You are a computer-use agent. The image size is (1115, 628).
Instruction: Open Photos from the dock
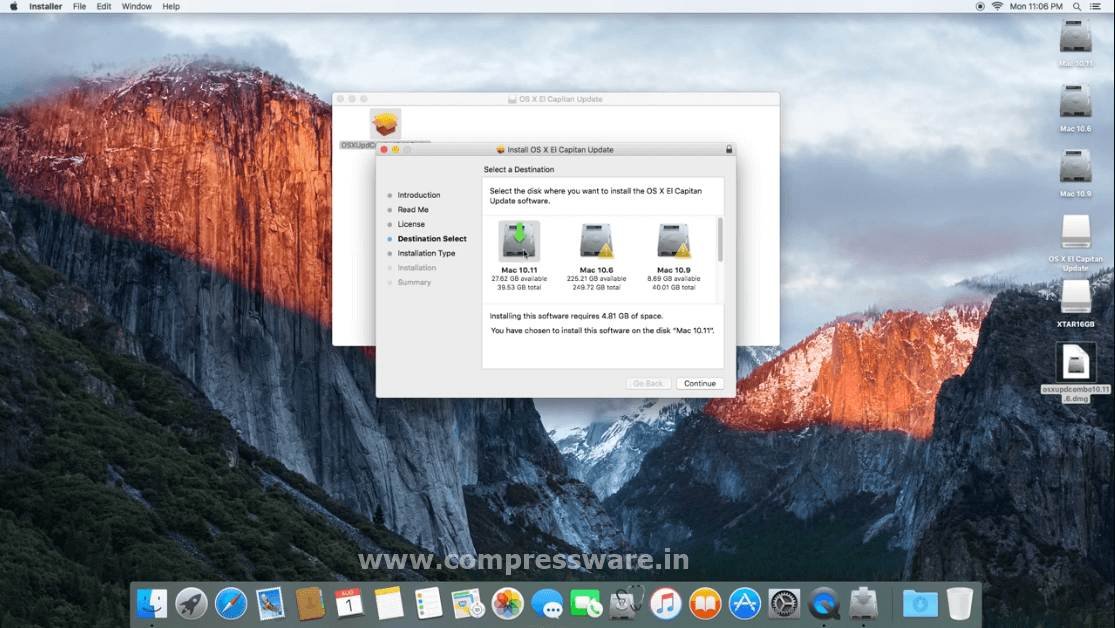[508, 604]
